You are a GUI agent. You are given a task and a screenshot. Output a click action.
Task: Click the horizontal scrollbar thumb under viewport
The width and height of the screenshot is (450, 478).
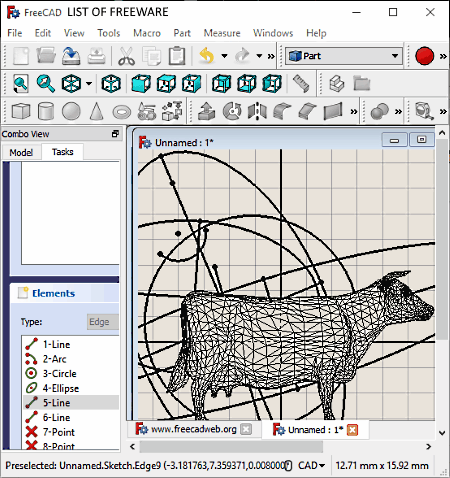(231, 447)
